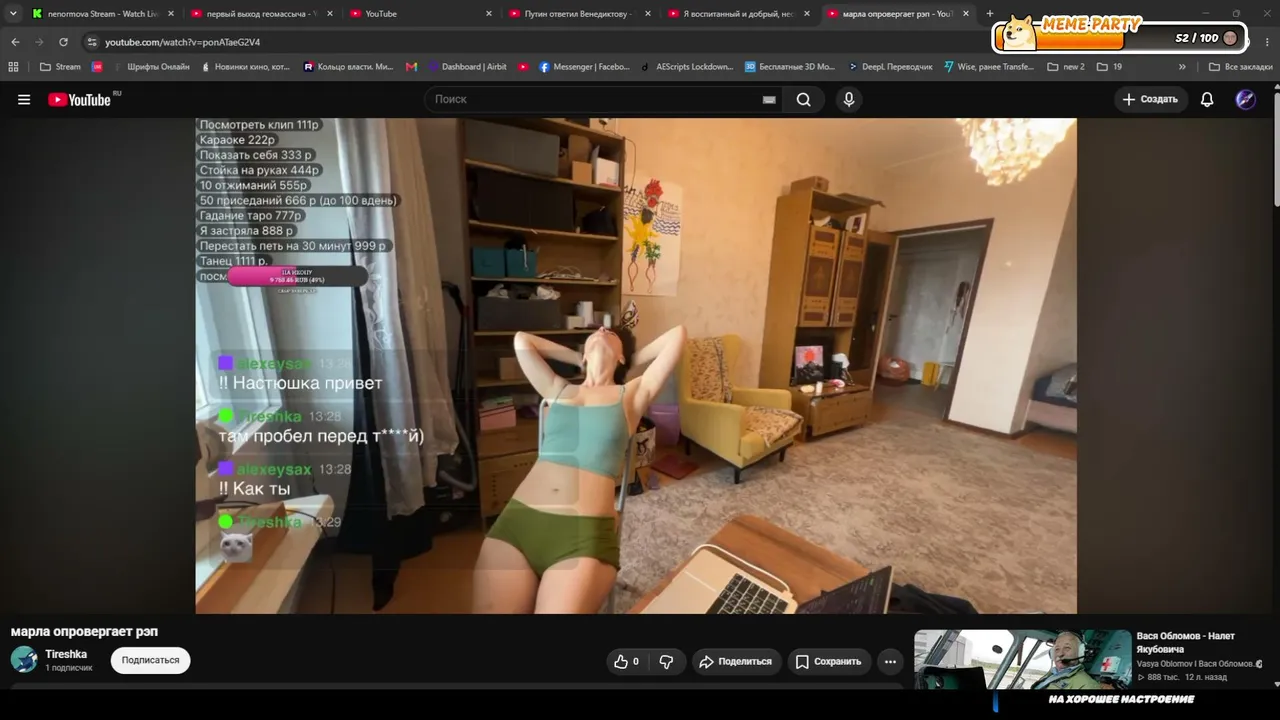Close the 'марла опровергает рэп' tab
The height and width of the screenshot is (720, 1280).
tap(966, 14)
